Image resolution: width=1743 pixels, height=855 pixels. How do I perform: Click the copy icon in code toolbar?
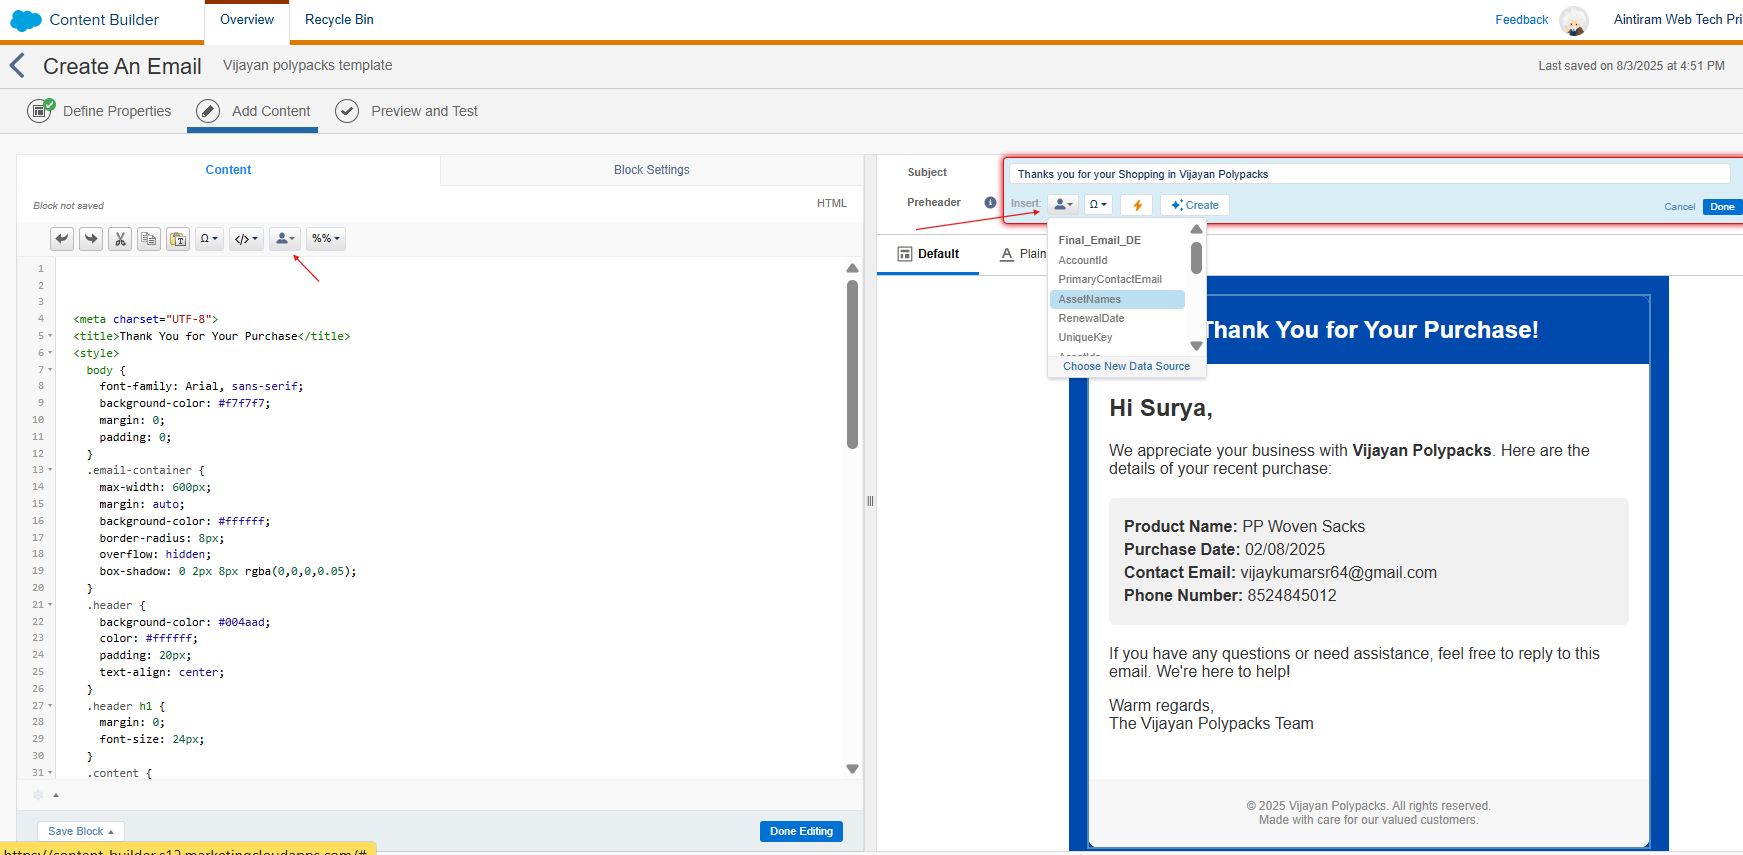(149, 239)
